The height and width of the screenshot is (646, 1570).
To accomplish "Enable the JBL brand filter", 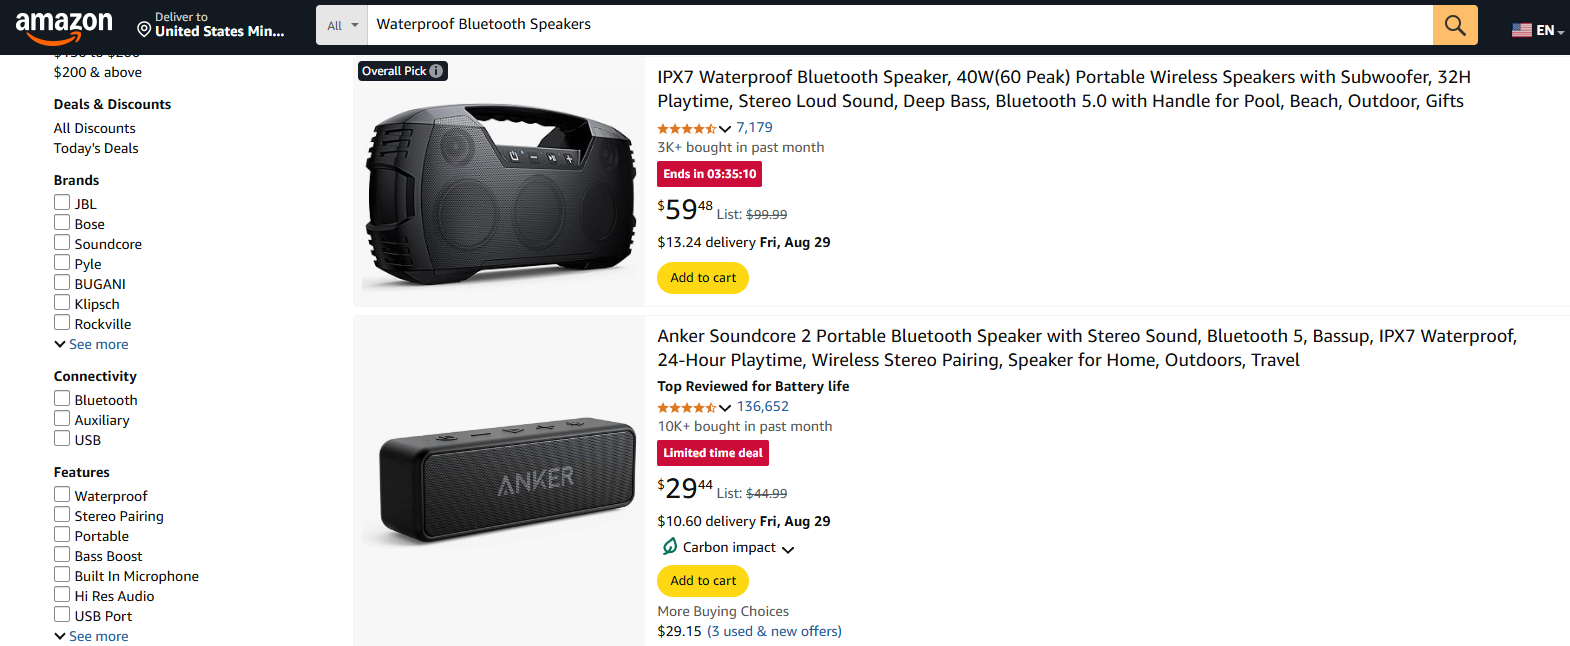I will click(x=61, y=202).
